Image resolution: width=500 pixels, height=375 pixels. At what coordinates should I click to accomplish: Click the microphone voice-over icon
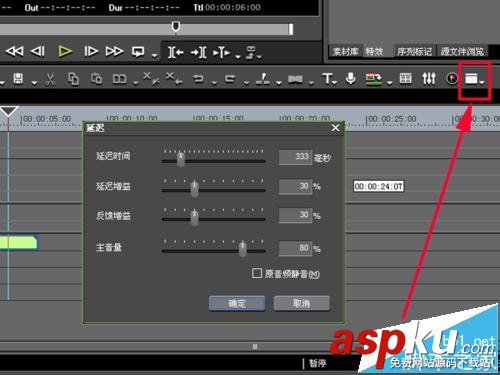[x=351, y=79]
